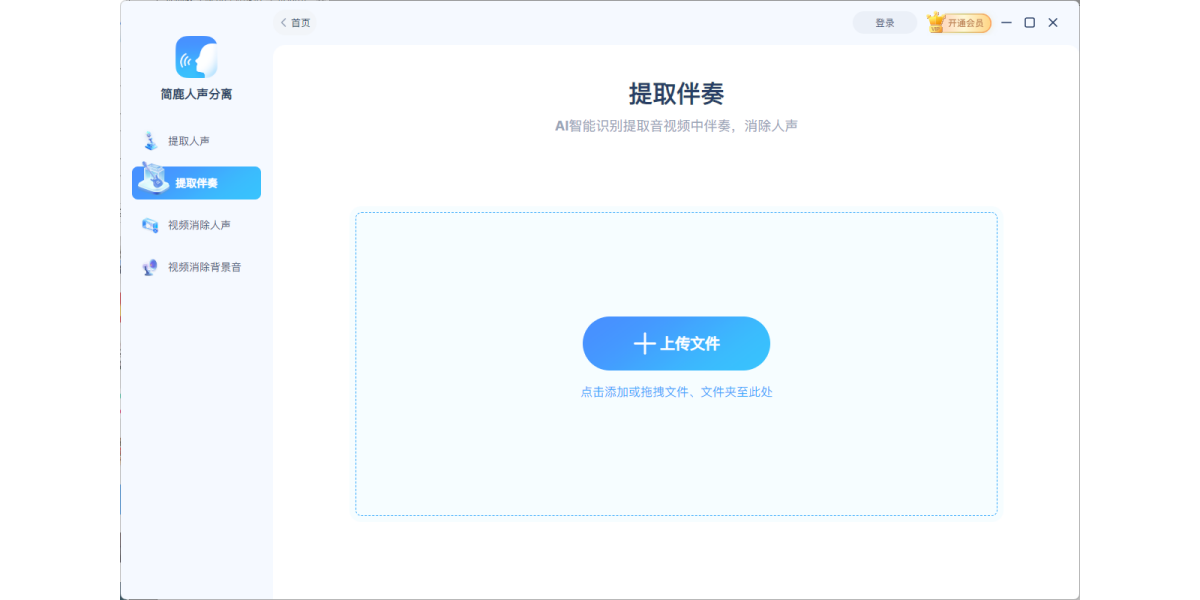Click the 视频消除背景音 sidebar icon
1200x600 pixels.
click(150, 267)
